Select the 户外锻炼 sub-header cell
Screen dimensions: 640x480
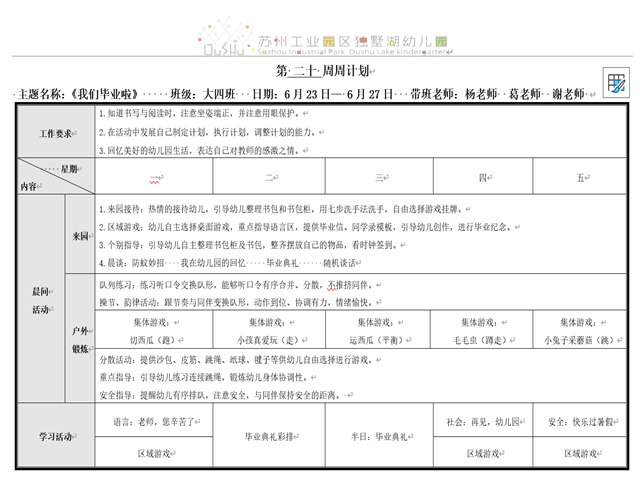click(x=80, y=339)
